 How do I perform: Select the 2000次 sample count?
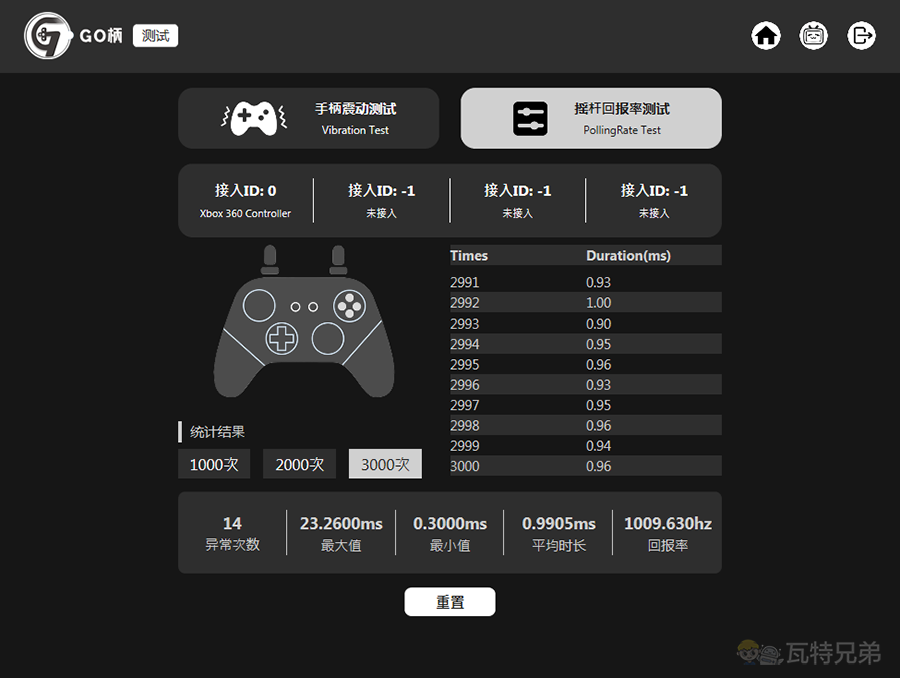coord(300,464)
